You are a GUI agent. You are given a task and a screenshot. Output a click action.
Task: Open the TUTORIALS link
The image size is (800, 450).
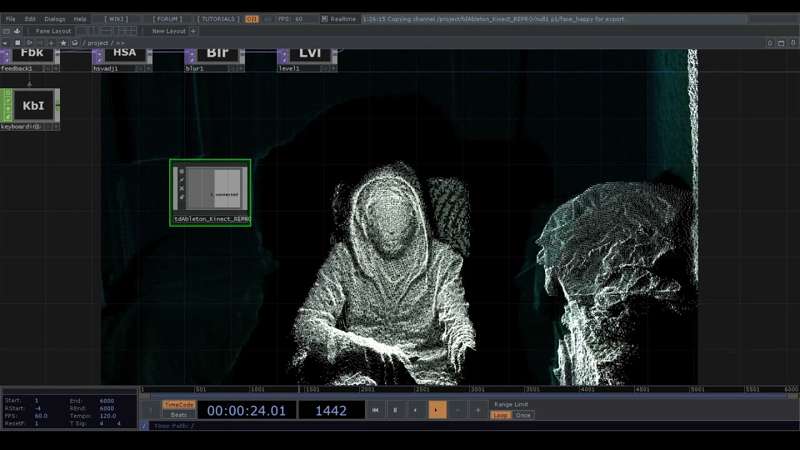pos(218,19)
